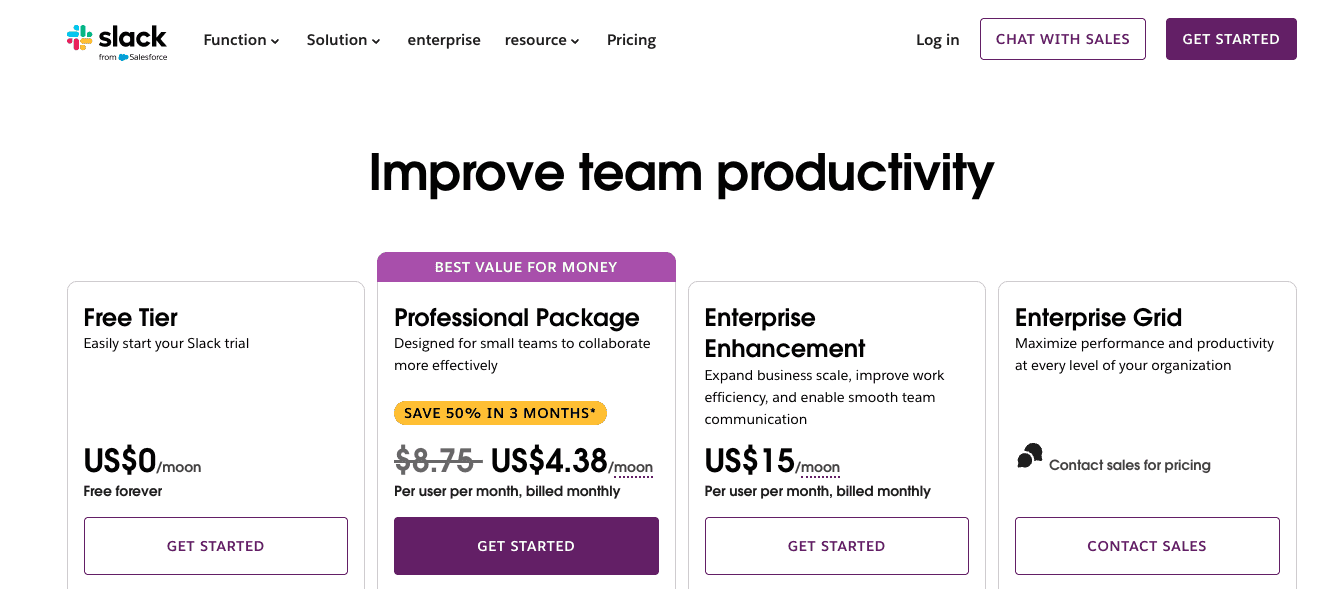The height and width of the screenshot is (589, 1327).
Task: Click GET STARTED in the top header
Action: tap(1231, 39)
